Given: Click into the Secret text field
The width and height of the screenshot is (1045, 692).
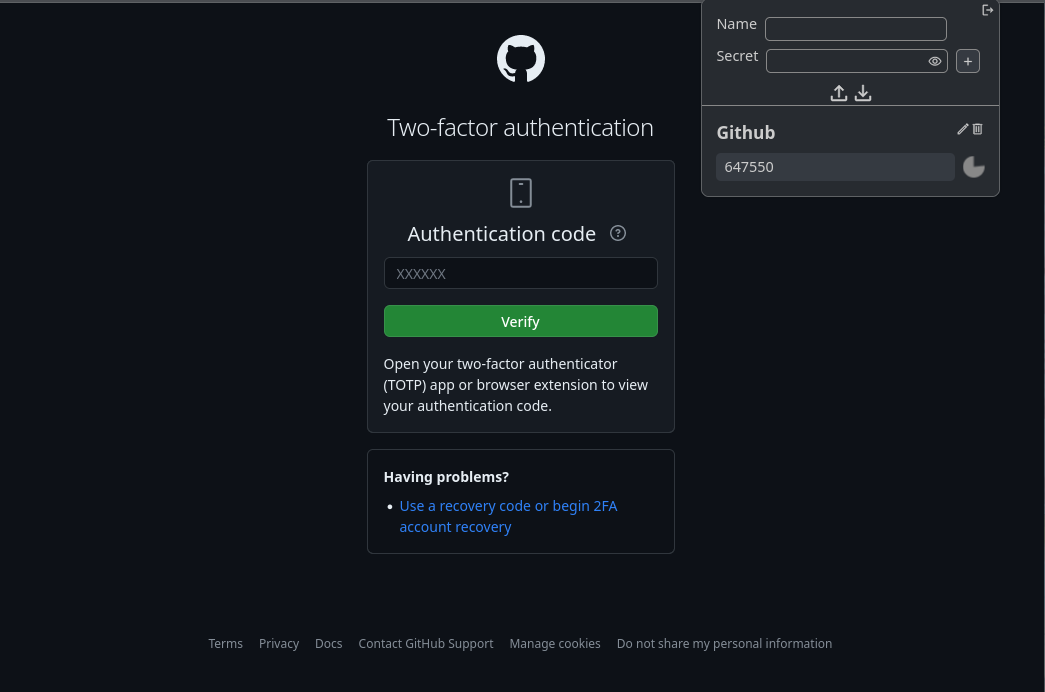Looking at the screenshot, I should (845, 61).
